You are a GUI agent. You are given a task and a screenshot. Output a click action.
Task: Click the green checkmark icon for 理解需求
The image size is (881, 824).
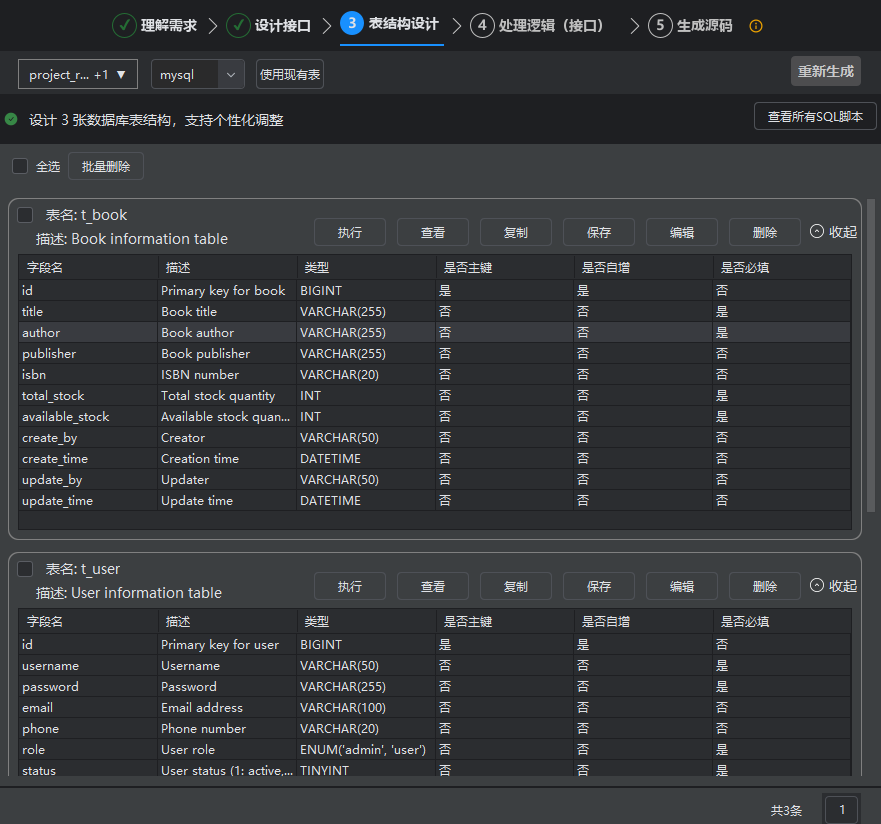(124, 25)
